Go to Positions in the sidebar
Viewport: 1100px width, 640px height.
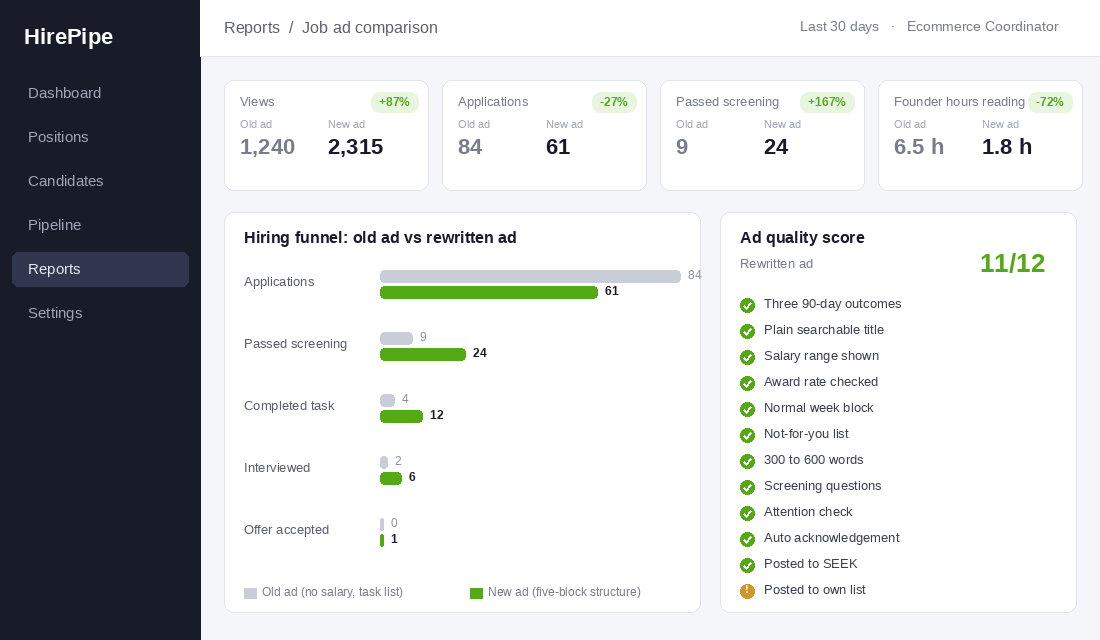click(x=100, y=138)
